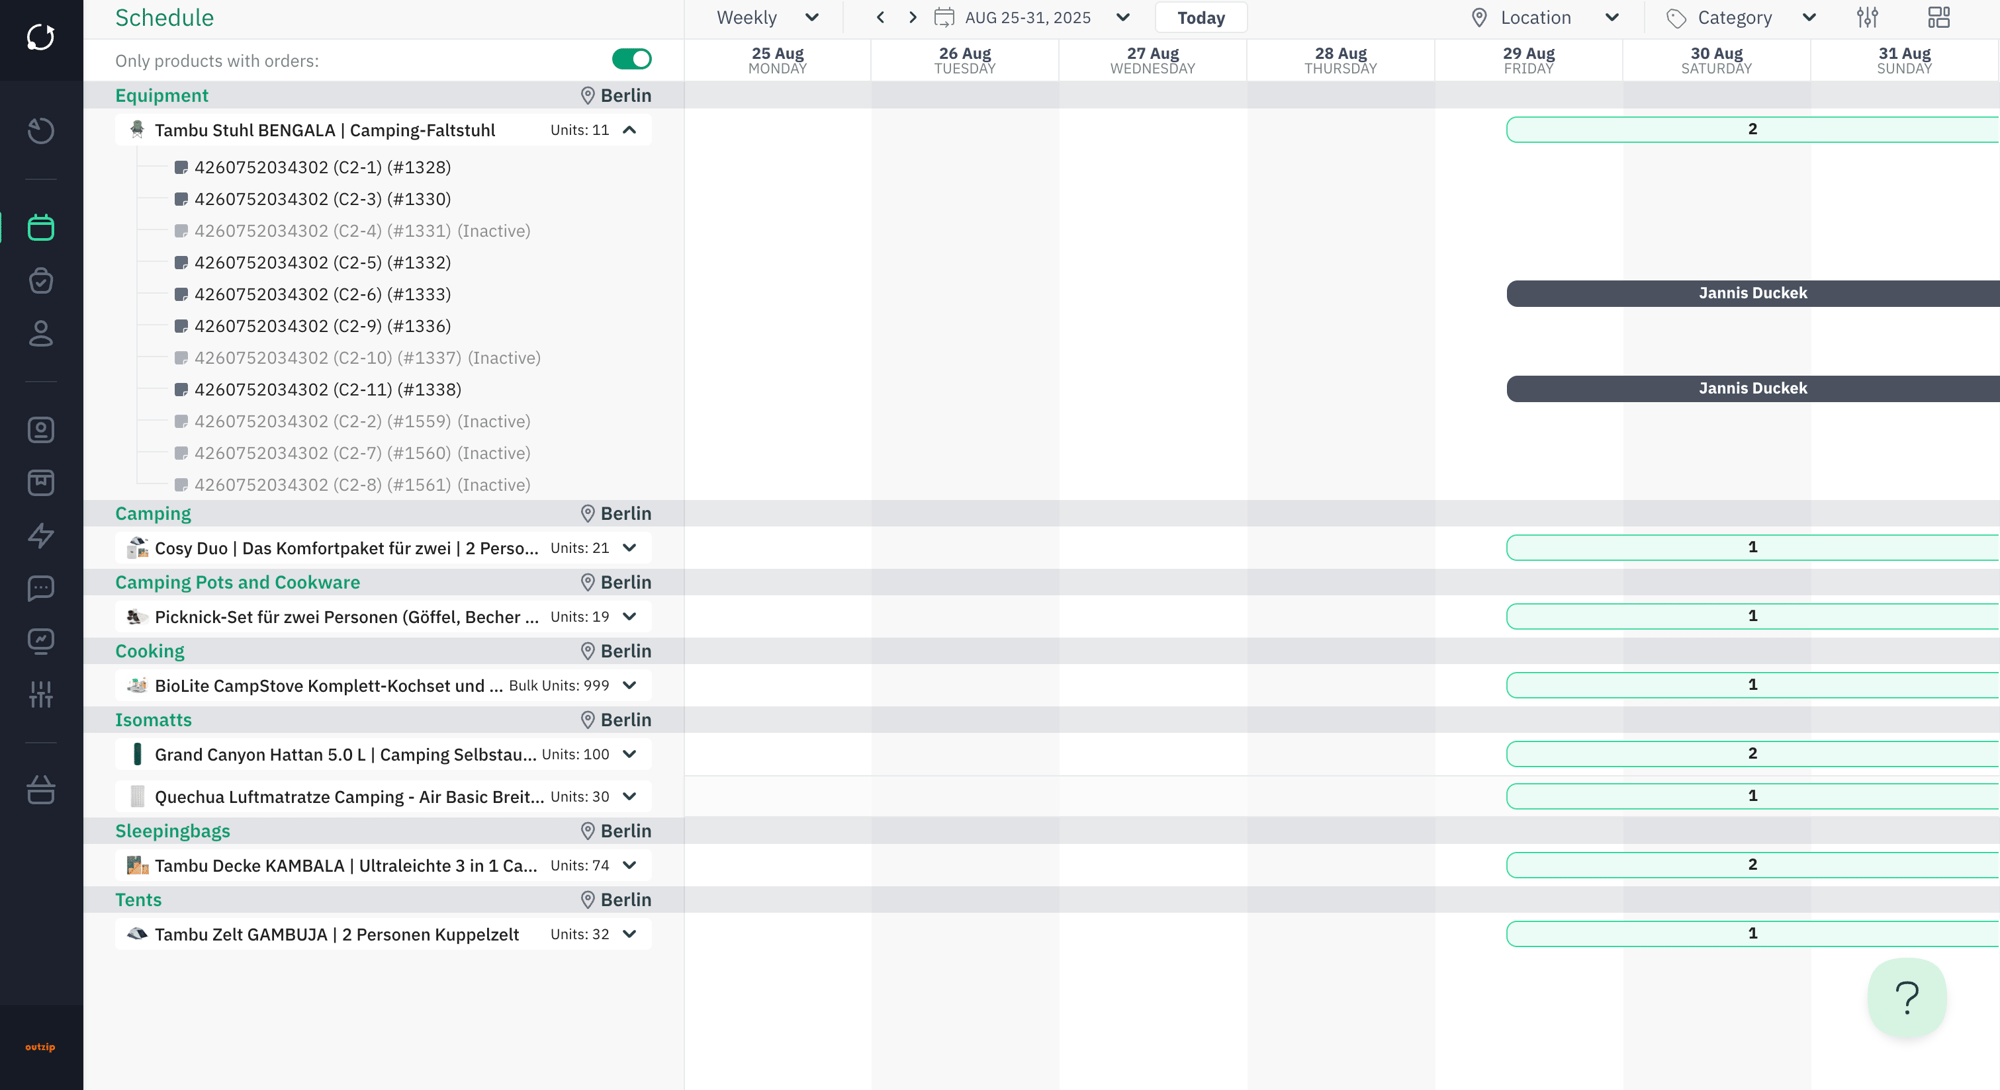Click the customers person icon in sidebar
The image size is (2000, 1090).
pos(41,333)
